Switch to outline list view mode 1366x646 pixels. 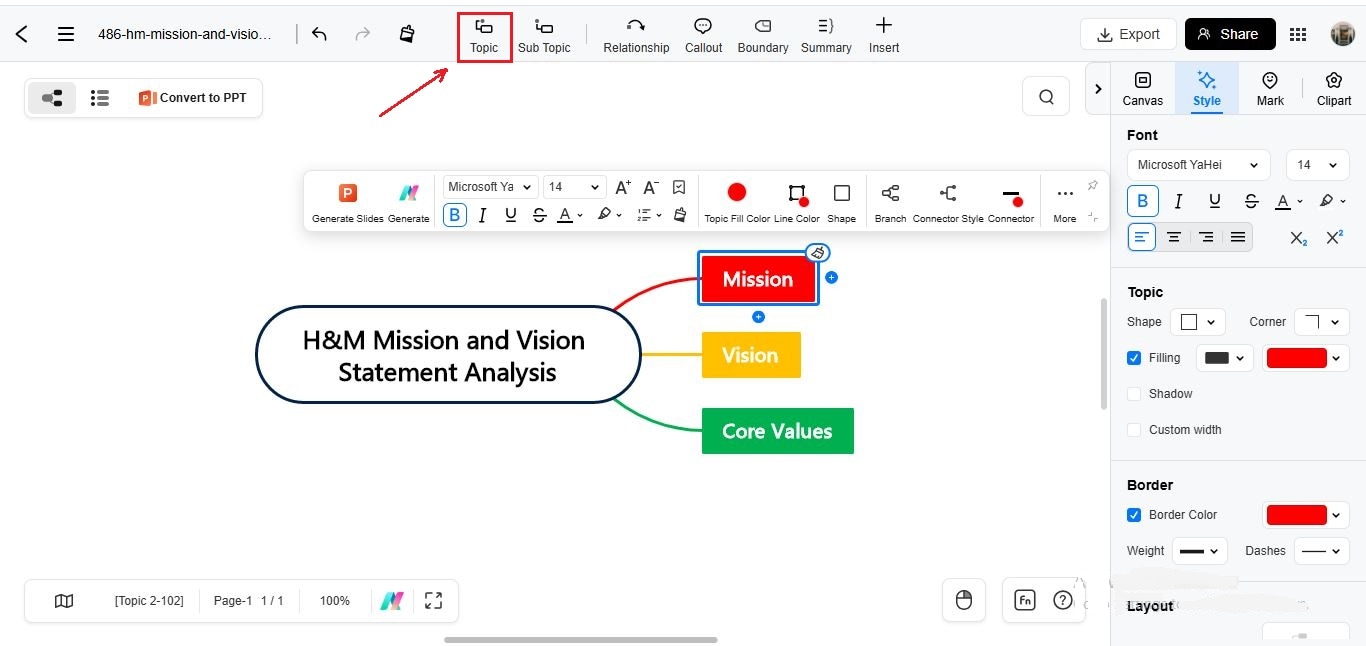100,98
